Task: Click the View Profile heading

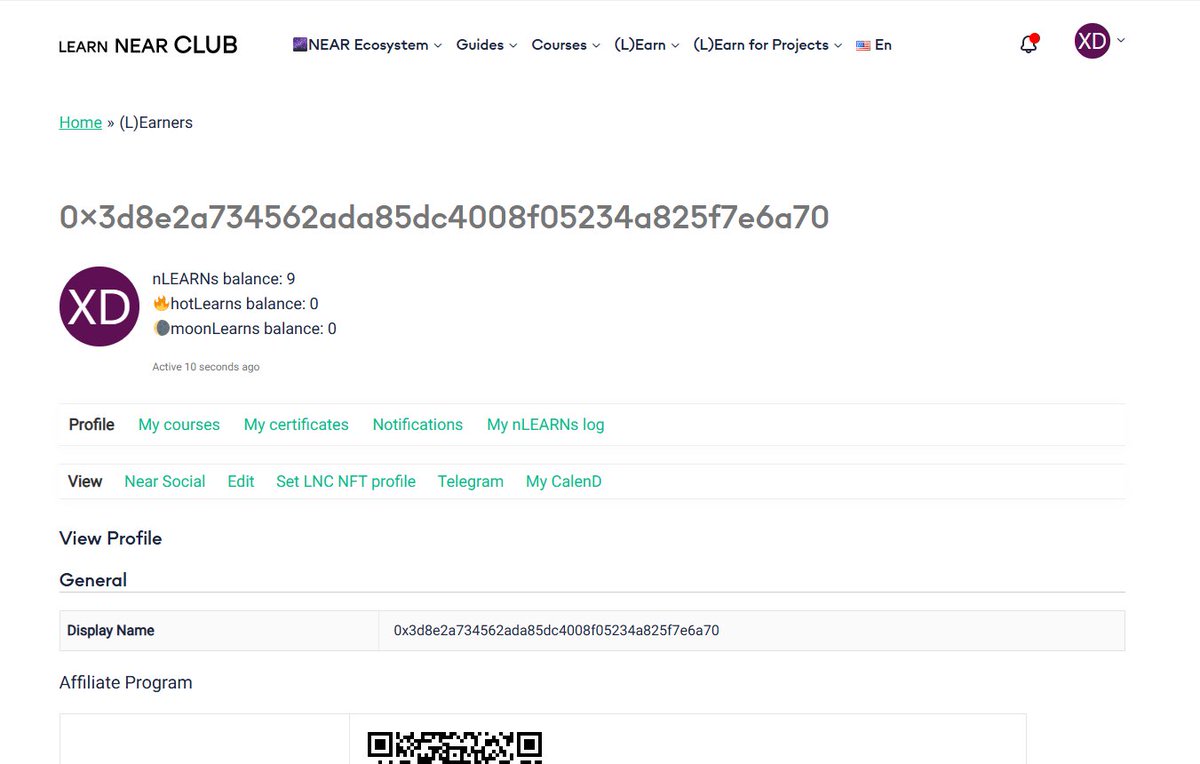Action: 111,539
